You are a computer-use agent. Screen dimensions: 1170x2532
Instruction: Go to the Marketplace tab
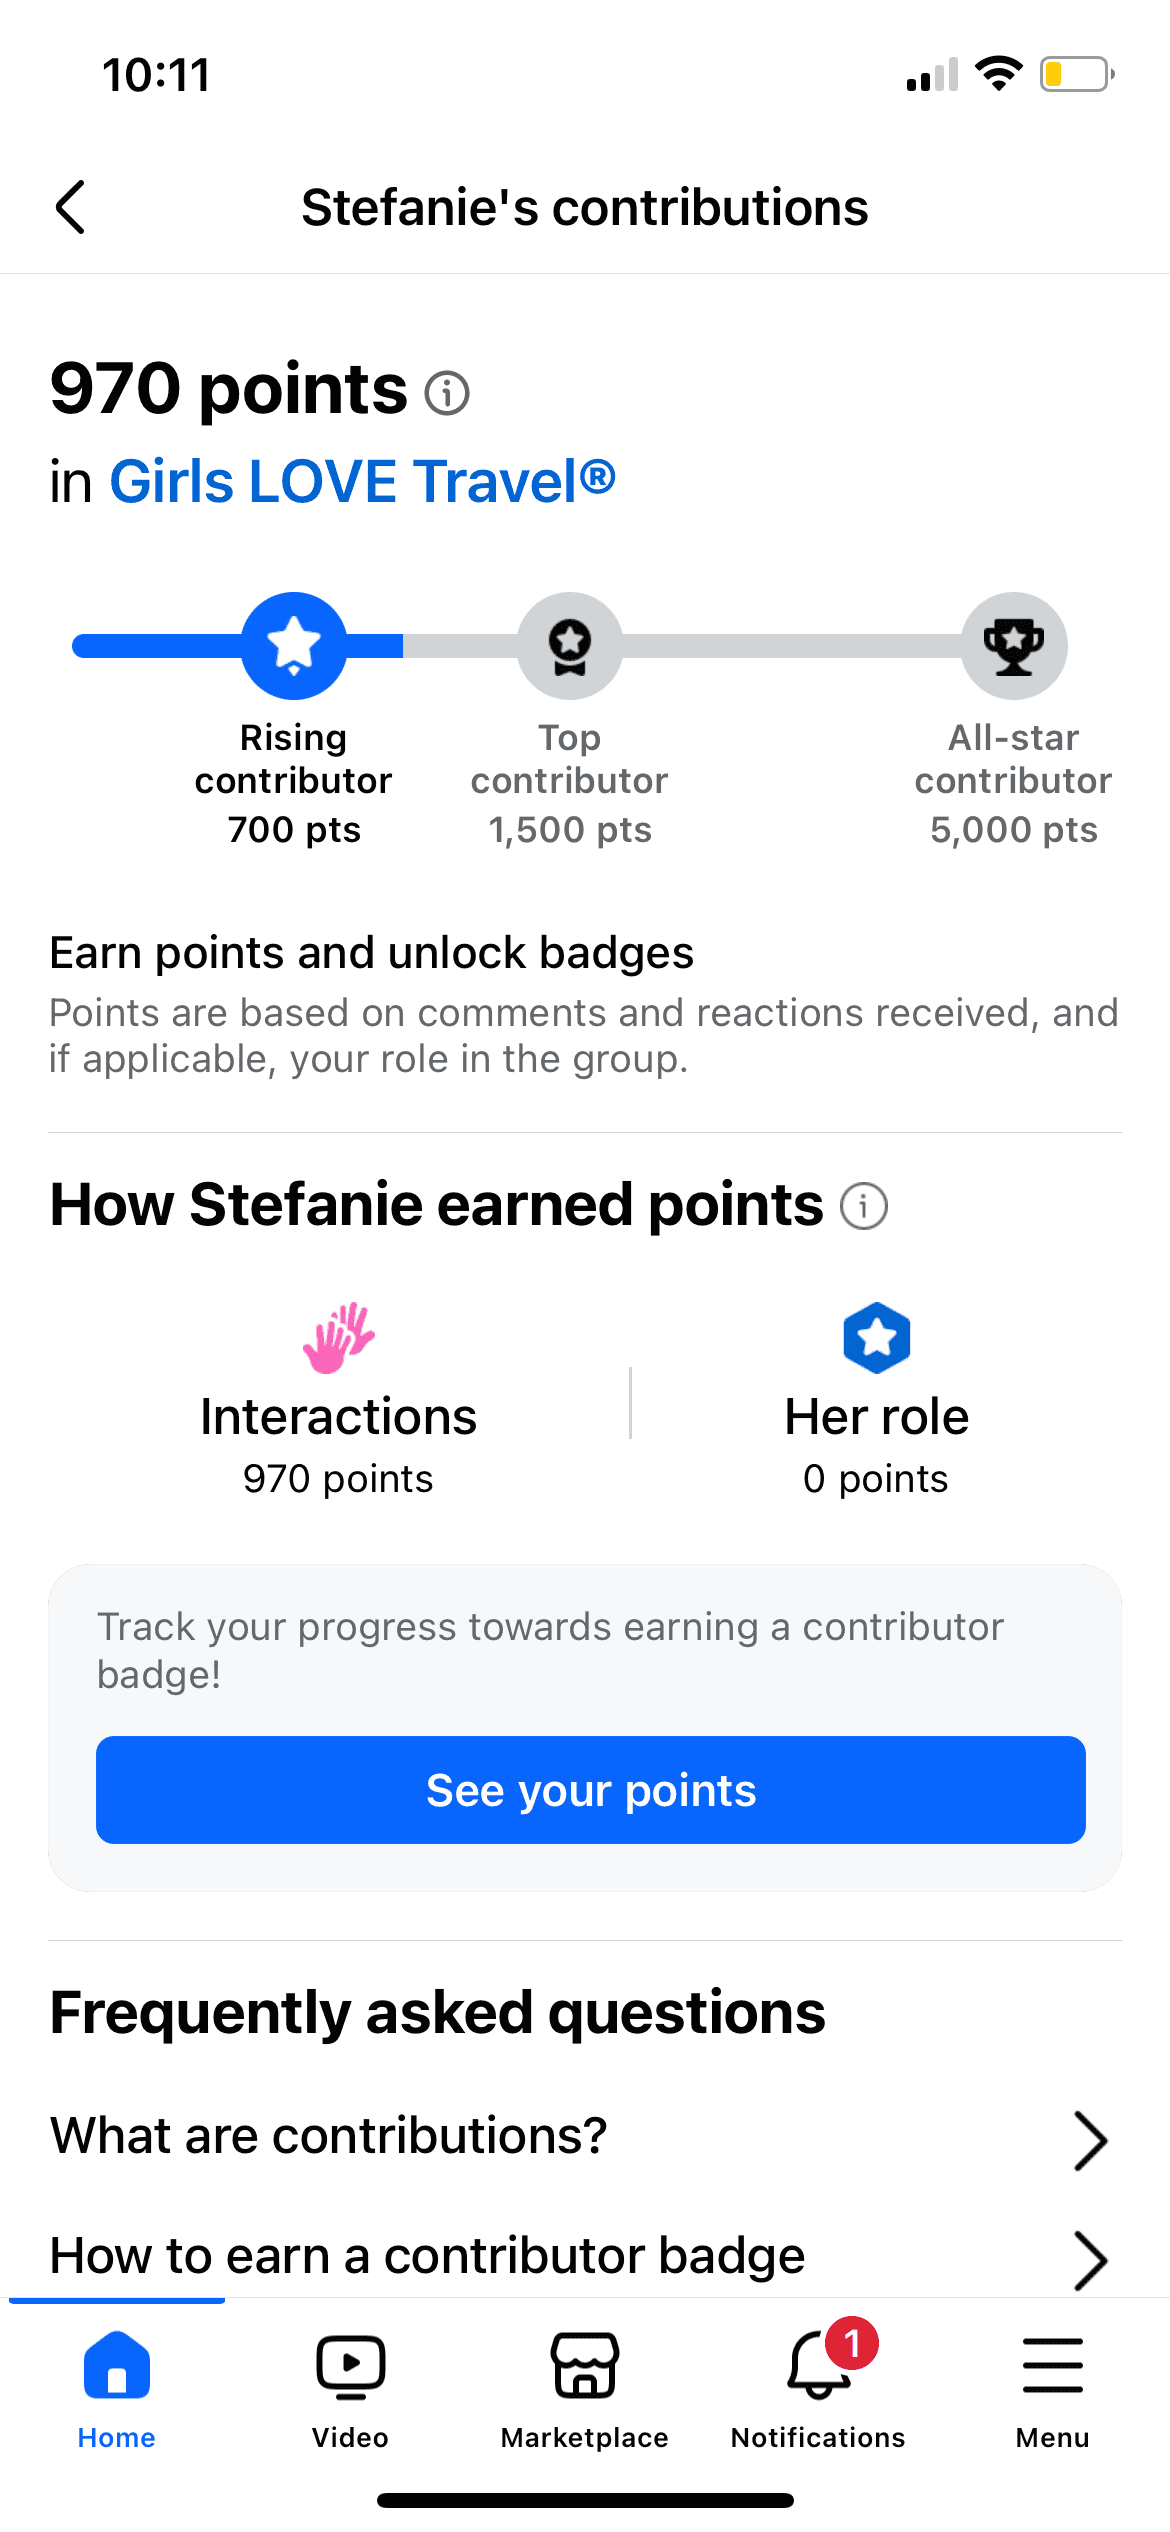585,2386
